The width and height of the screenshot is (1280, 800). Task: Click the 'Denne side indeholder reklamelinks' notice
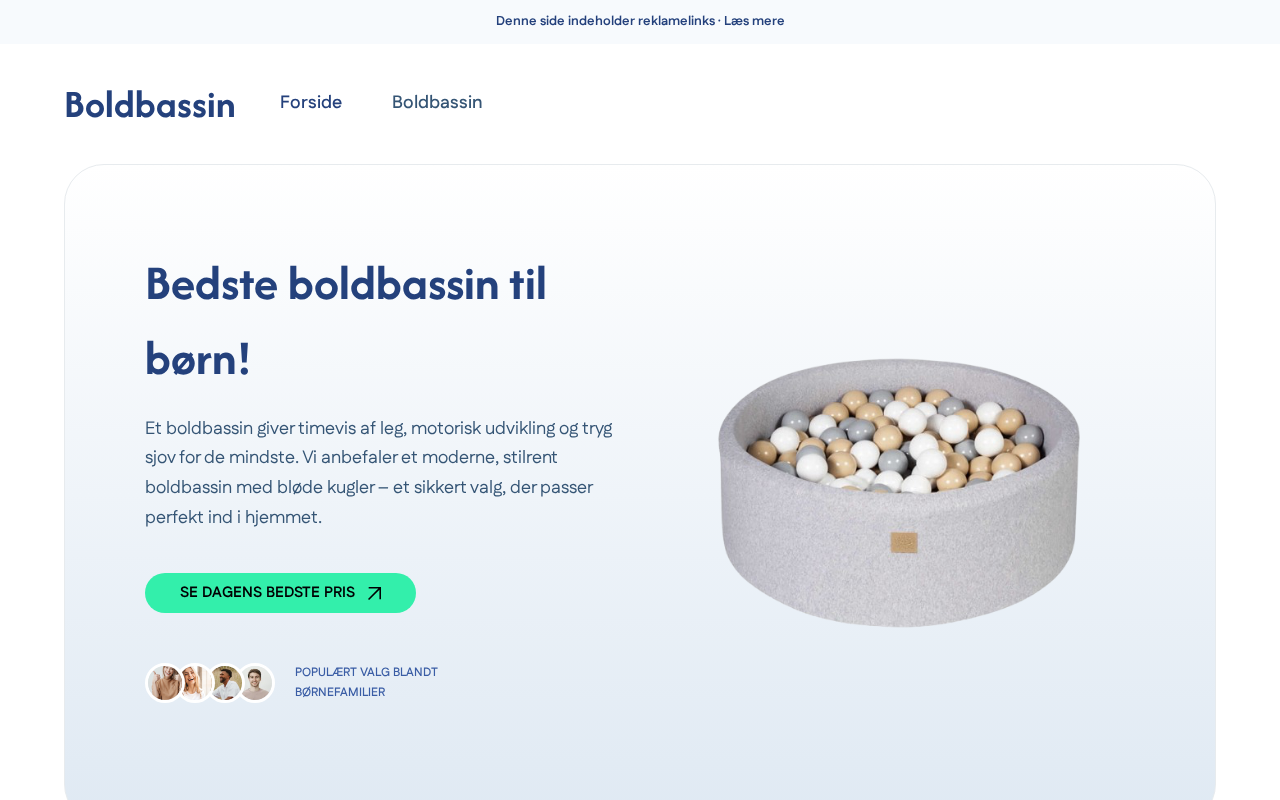coord(605,21)
